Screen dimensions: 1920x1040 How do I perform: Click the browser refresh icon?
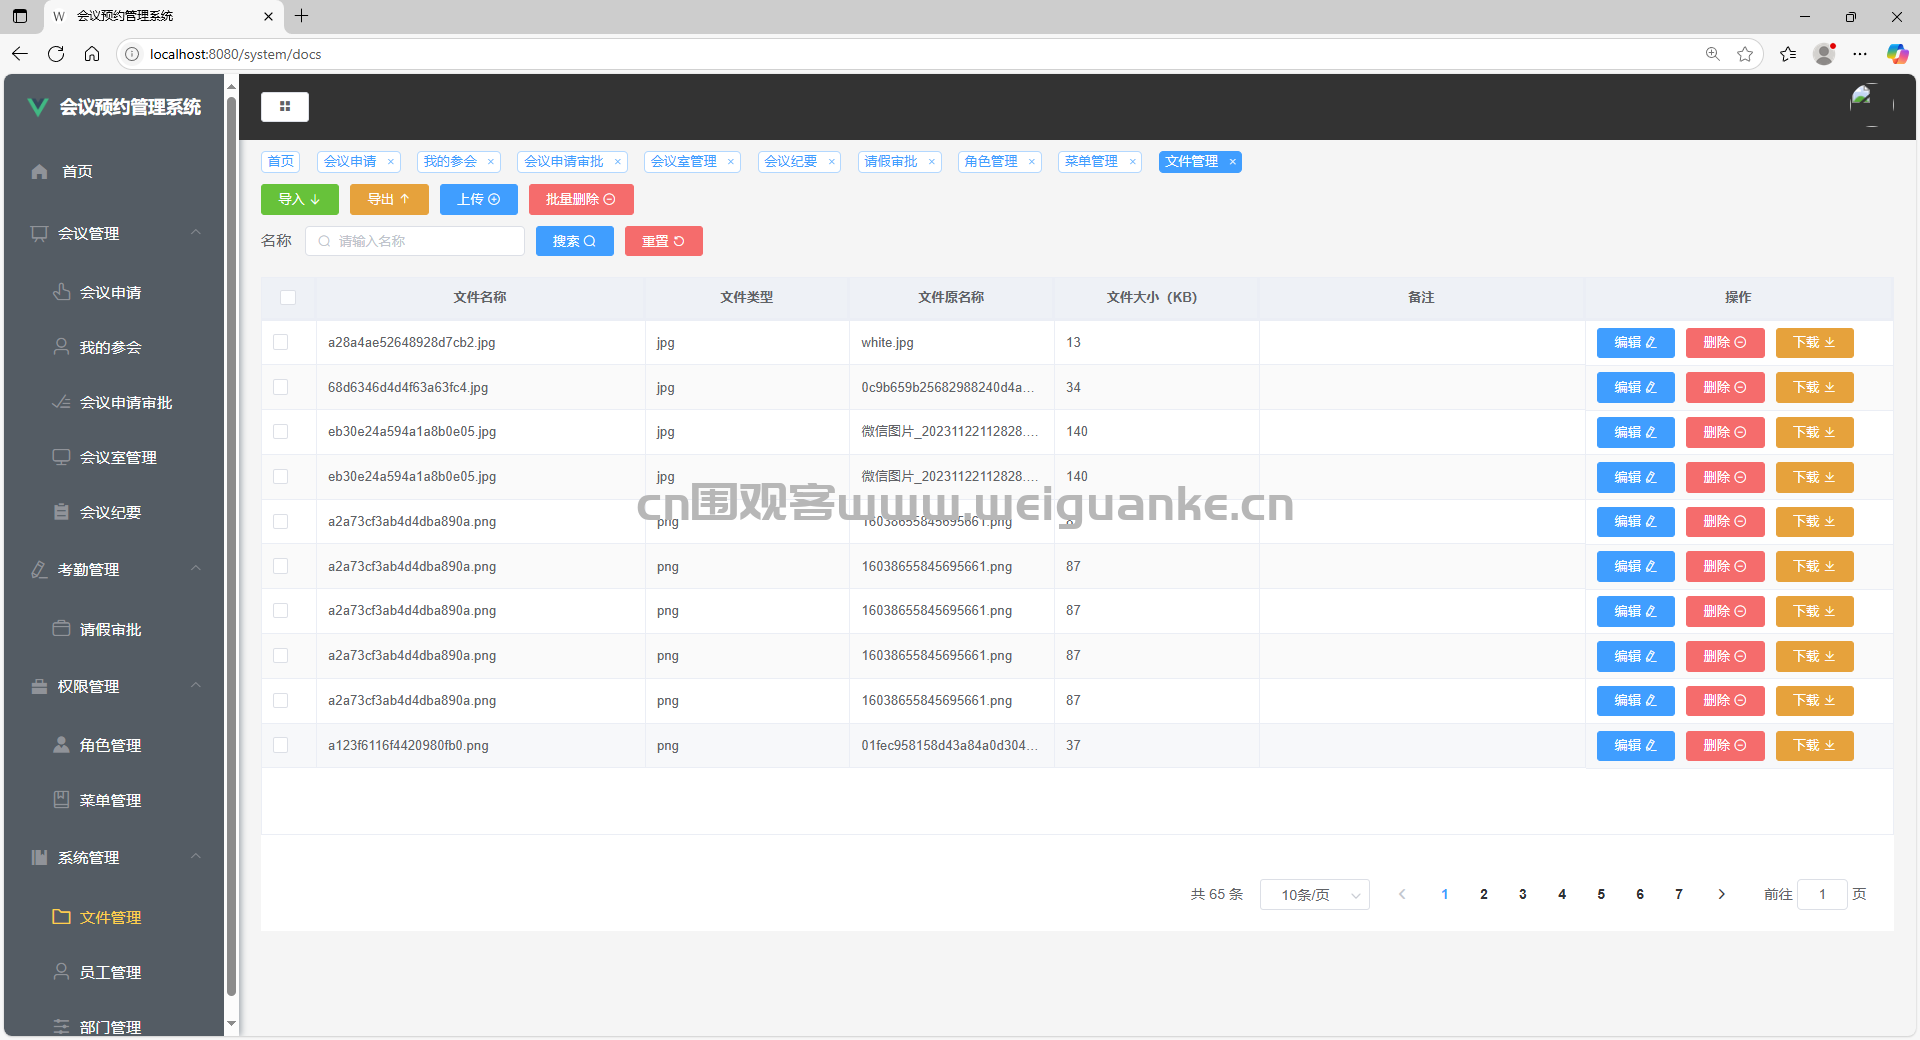(56, 54)
